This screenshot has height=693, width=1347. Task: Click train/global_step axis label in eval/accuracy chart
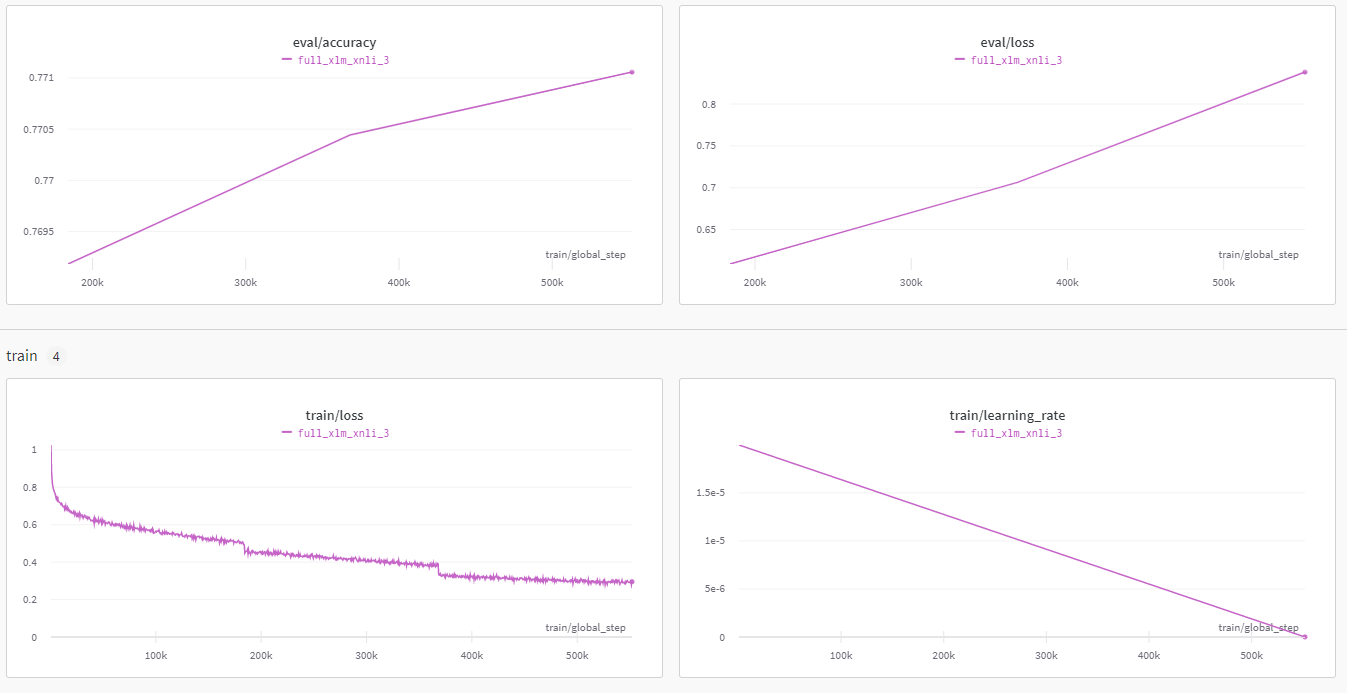tap(585, 255)
